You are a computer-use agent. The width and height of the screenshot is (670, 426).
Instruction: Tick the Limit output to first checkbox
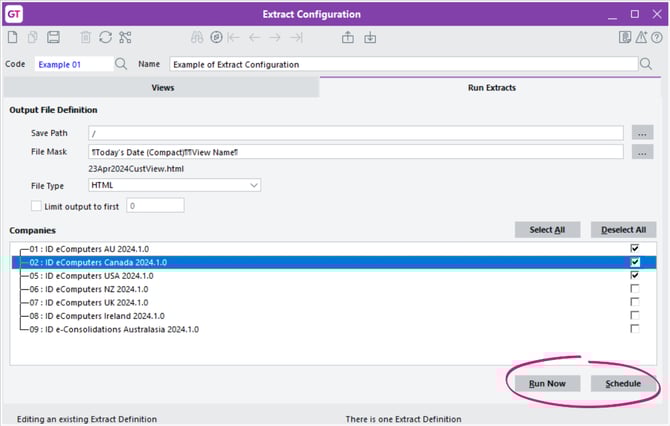[x=37, y=205]
